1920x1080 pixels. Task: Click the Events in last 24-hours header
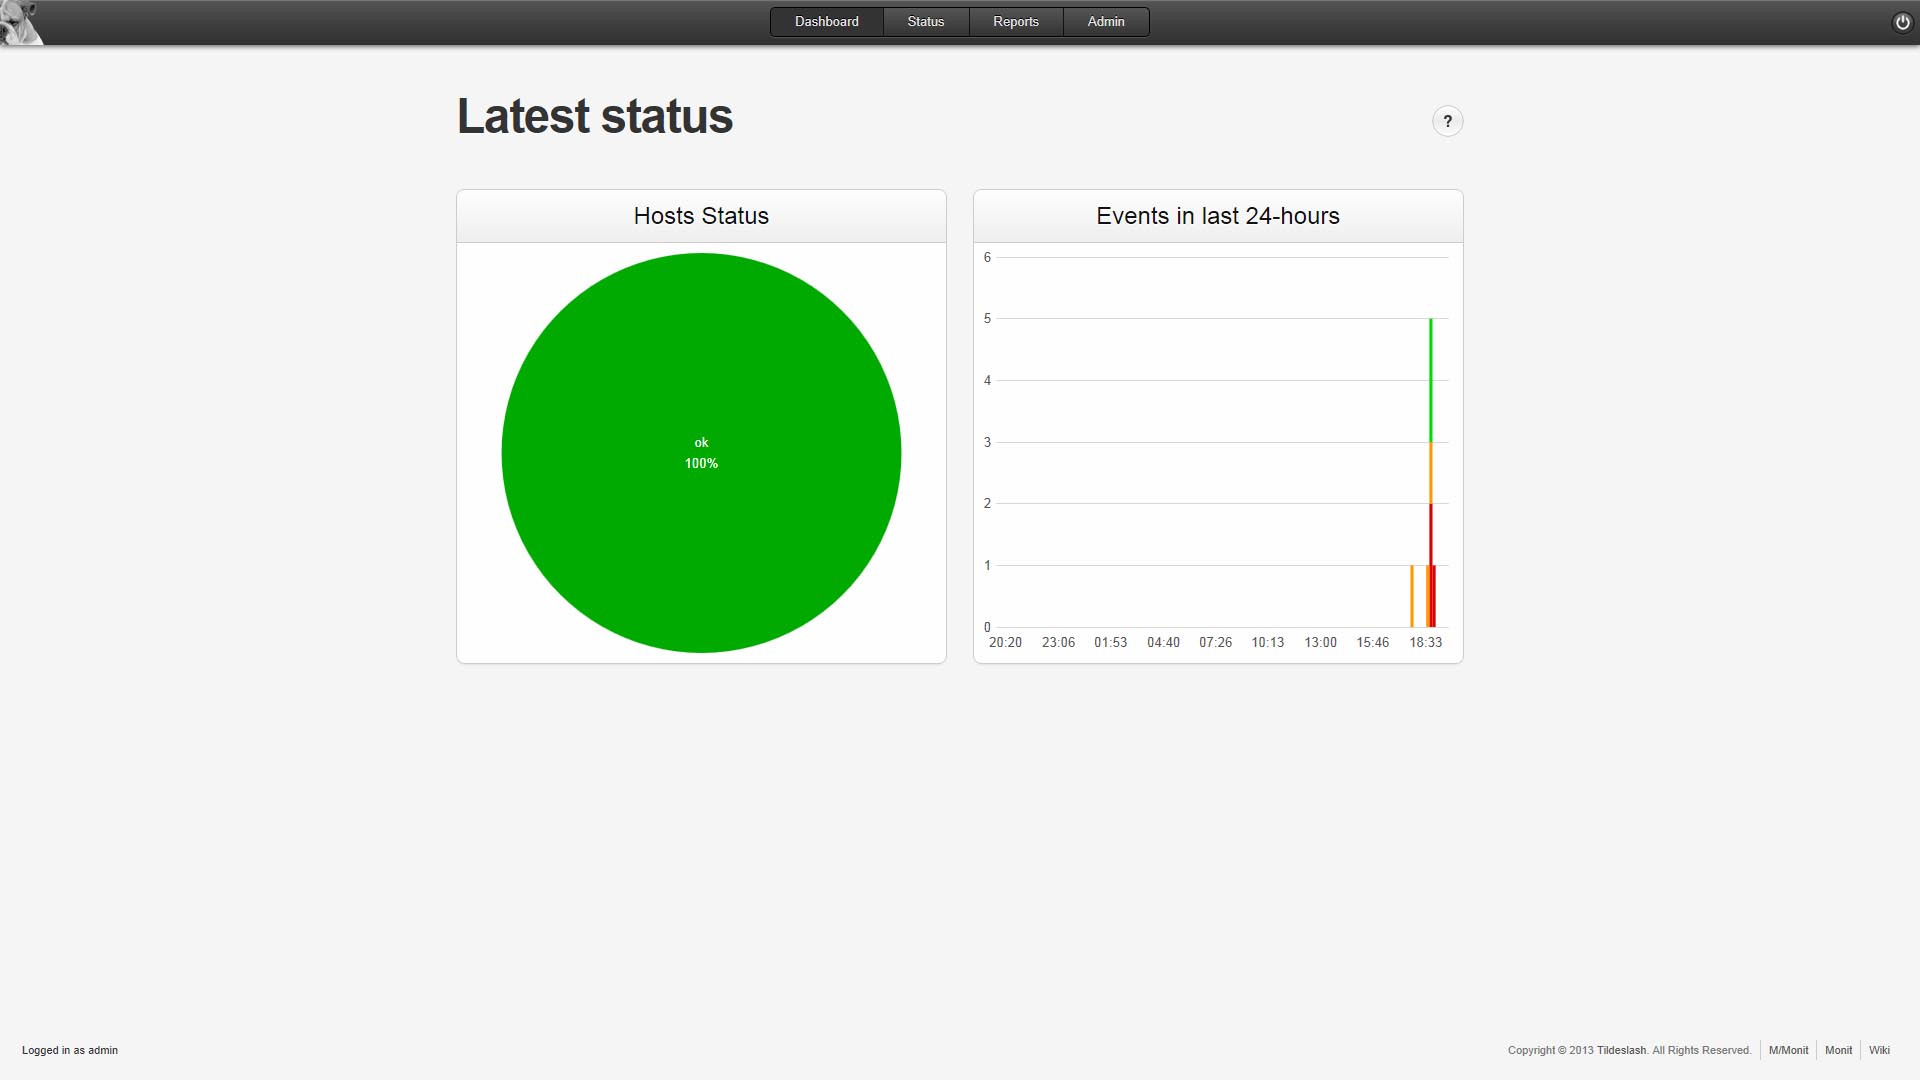1217,216
